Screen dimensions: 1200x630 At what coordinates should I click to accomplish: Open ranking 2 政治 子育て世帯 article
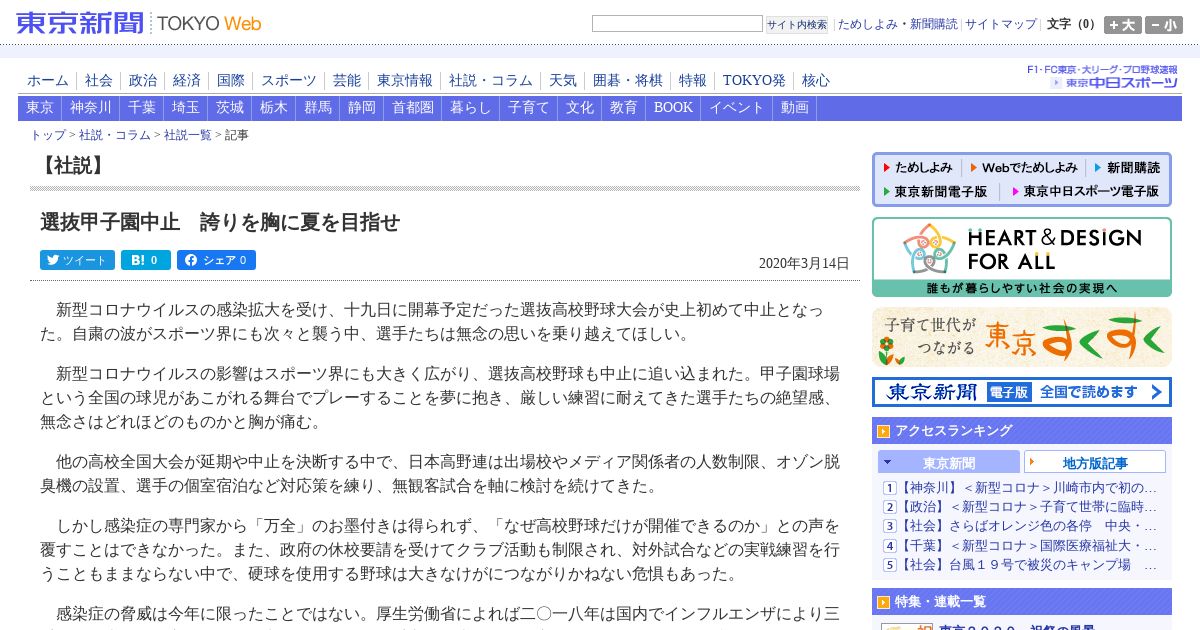click(x=1028, y=507)
